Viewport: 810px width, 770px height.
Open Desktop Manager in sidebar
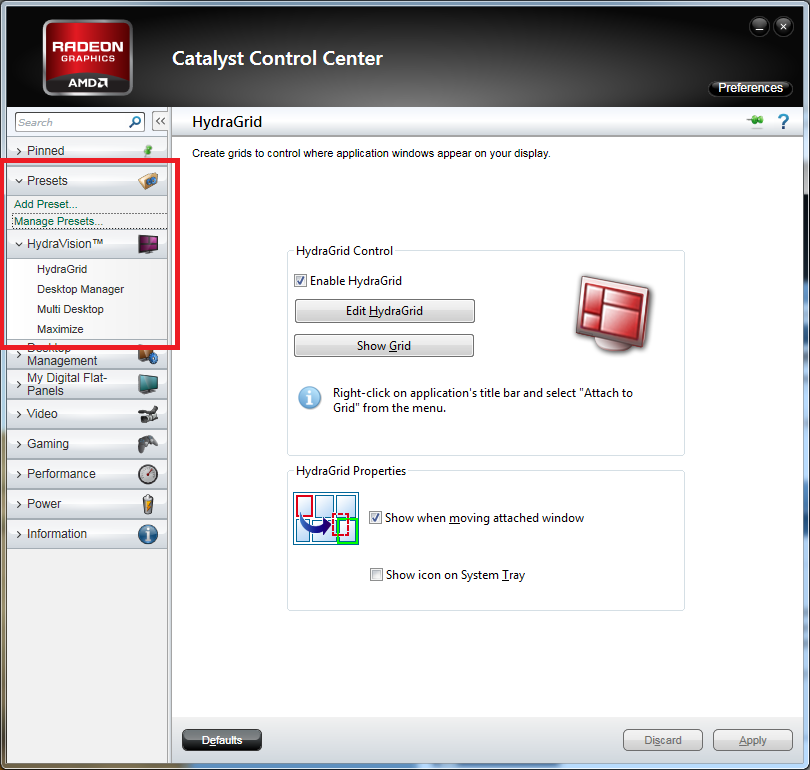[81, 289]
